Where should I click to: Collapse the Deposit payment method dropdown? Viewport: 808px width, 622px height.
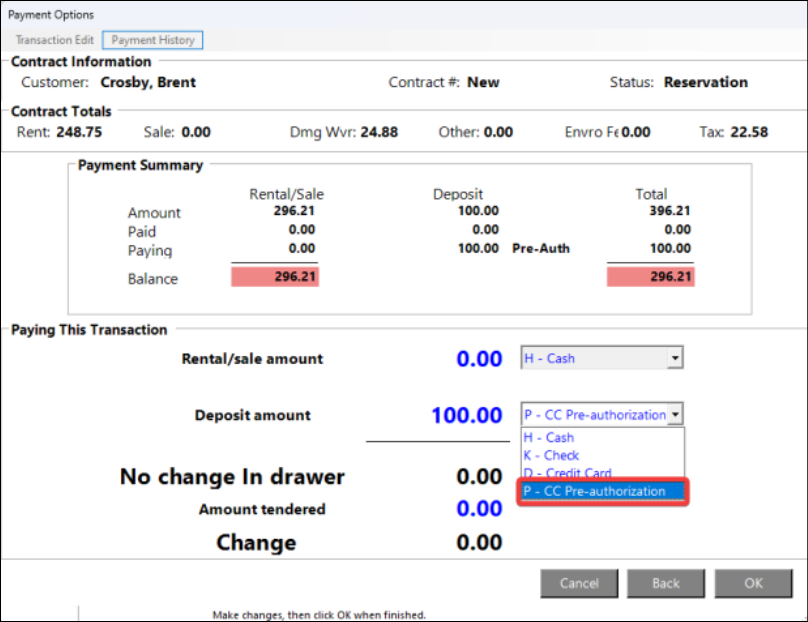(x=675, y=414)
